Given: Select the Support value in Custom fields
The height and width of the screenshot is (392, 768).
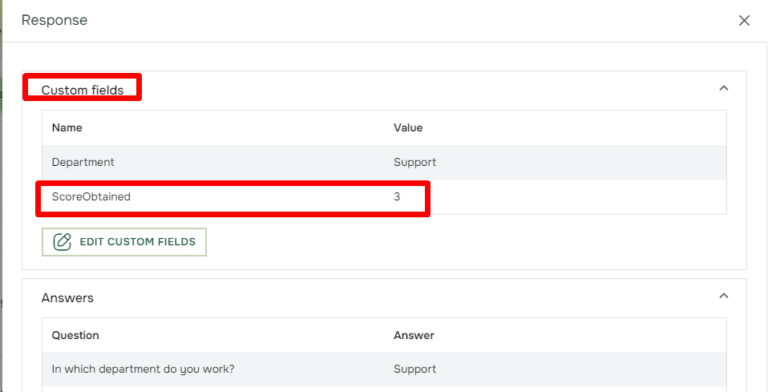Looking at the screenshot, I should click(415, 162).
